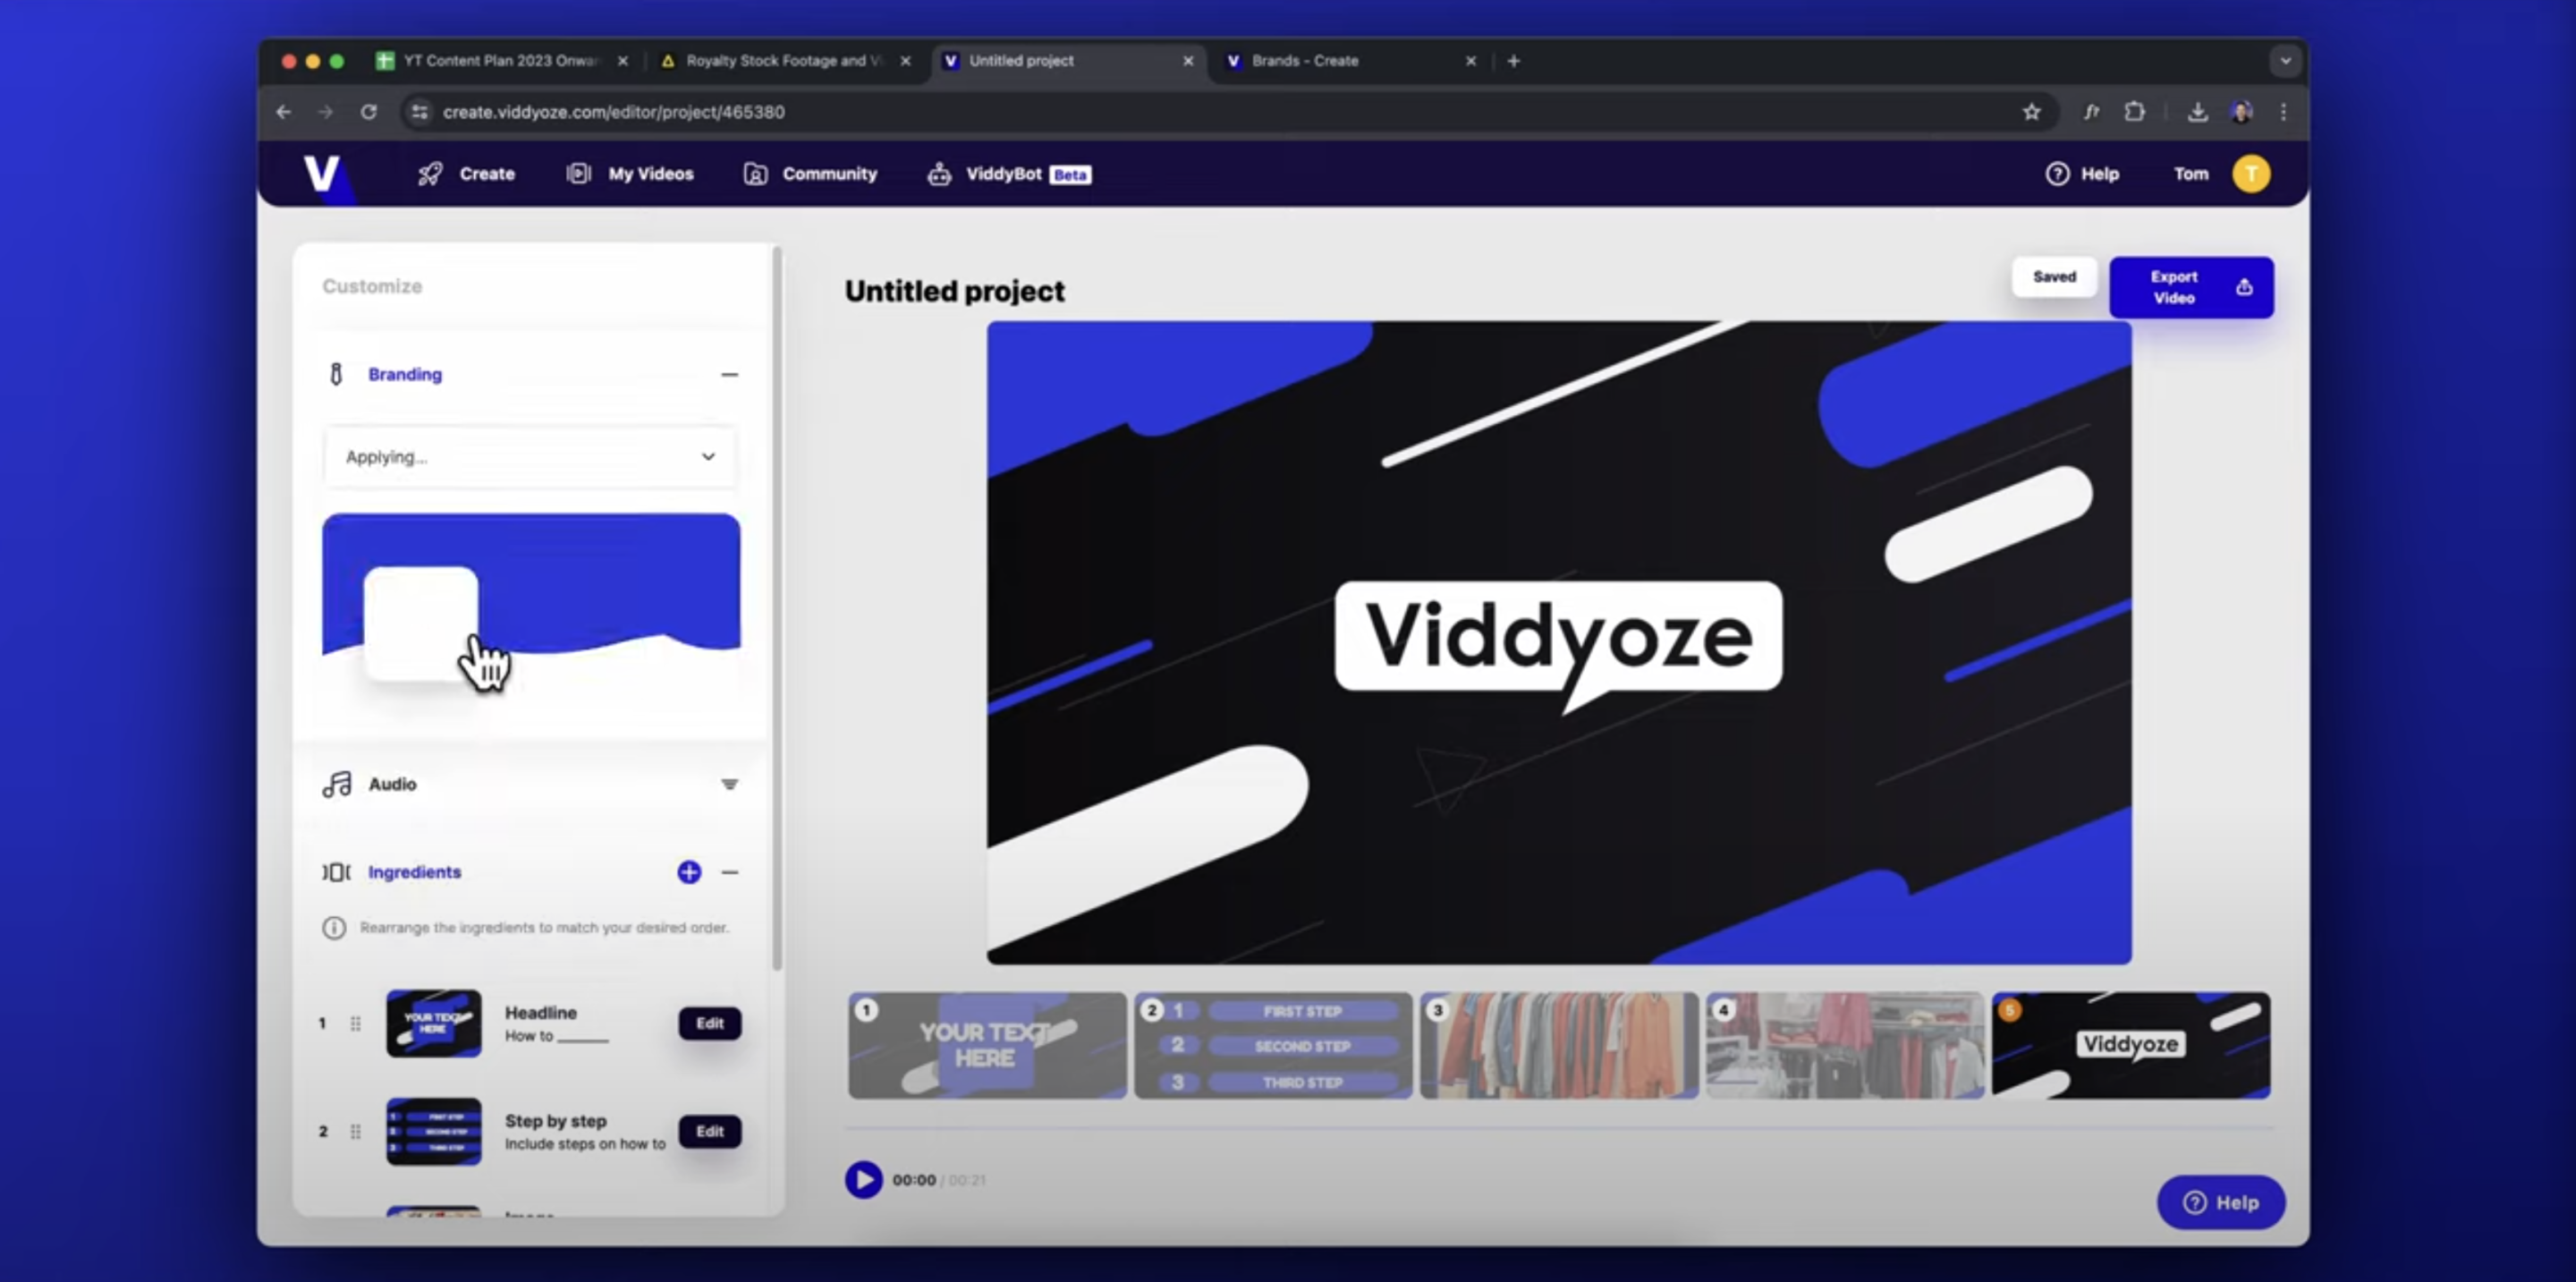Click the Ingredients section icon
The height and width of the screenshot is (1282, 2576).
click(x=336, y=872)
